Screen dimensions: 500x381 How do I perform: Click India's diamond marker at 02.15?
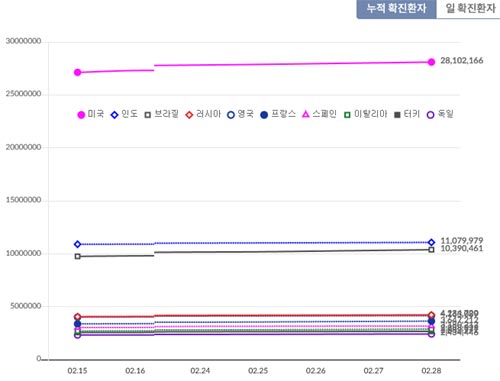(x=77, y=244)
